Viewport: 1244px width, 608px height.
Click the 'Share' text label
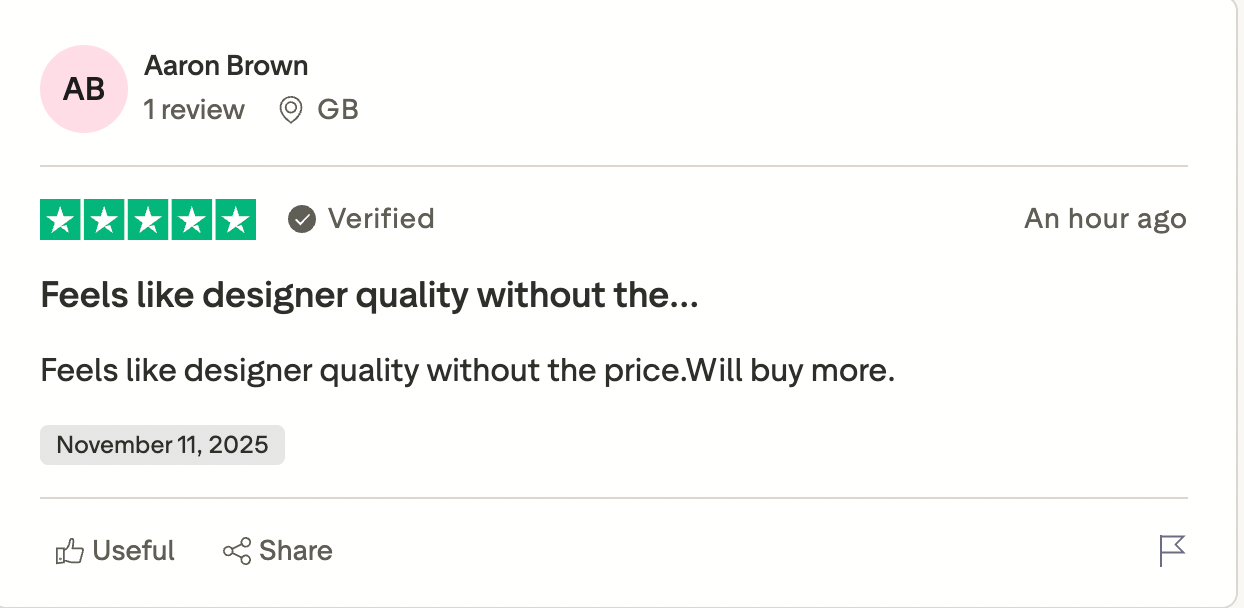pos(296,551)
